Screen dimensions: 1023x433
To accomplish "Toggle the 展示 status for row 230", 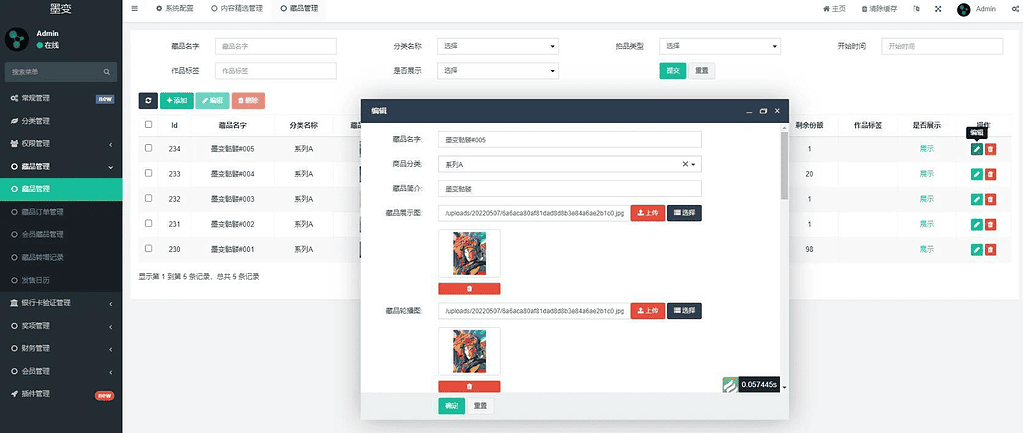I will [x=926, y=249].
